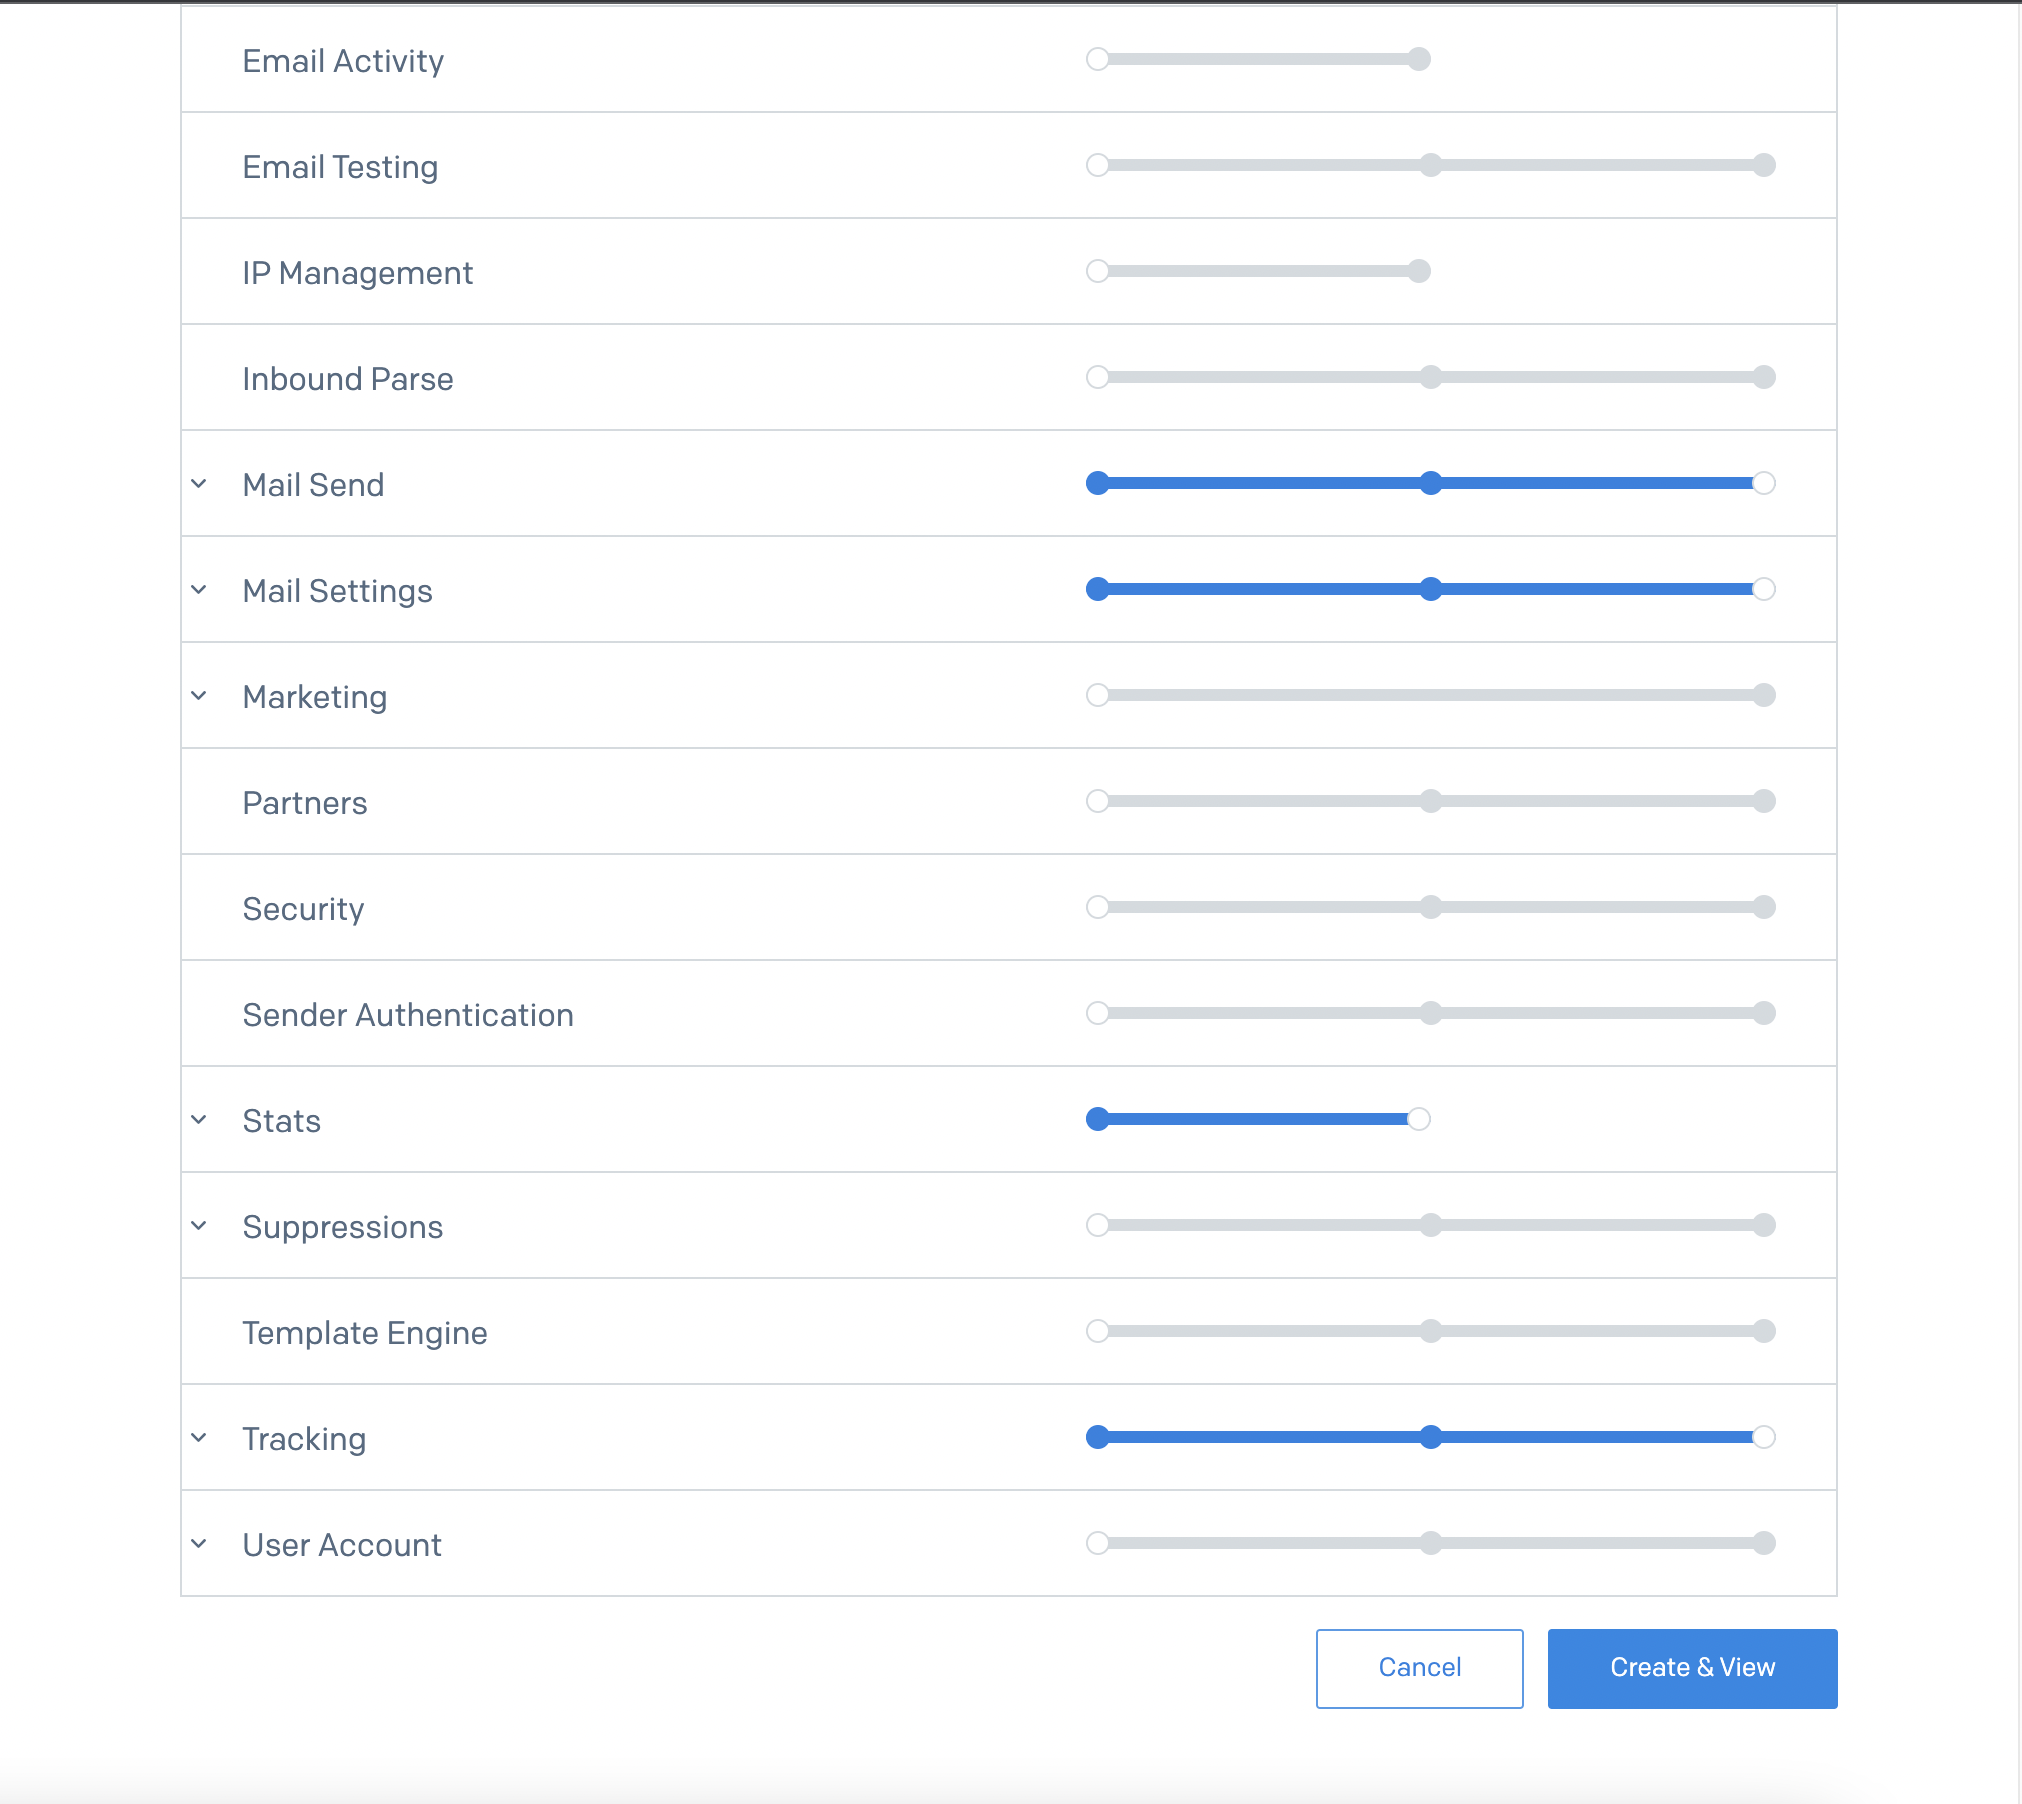Expand the Mail Send permissions row
The image size is (2022, 1804).
[199, 484]
